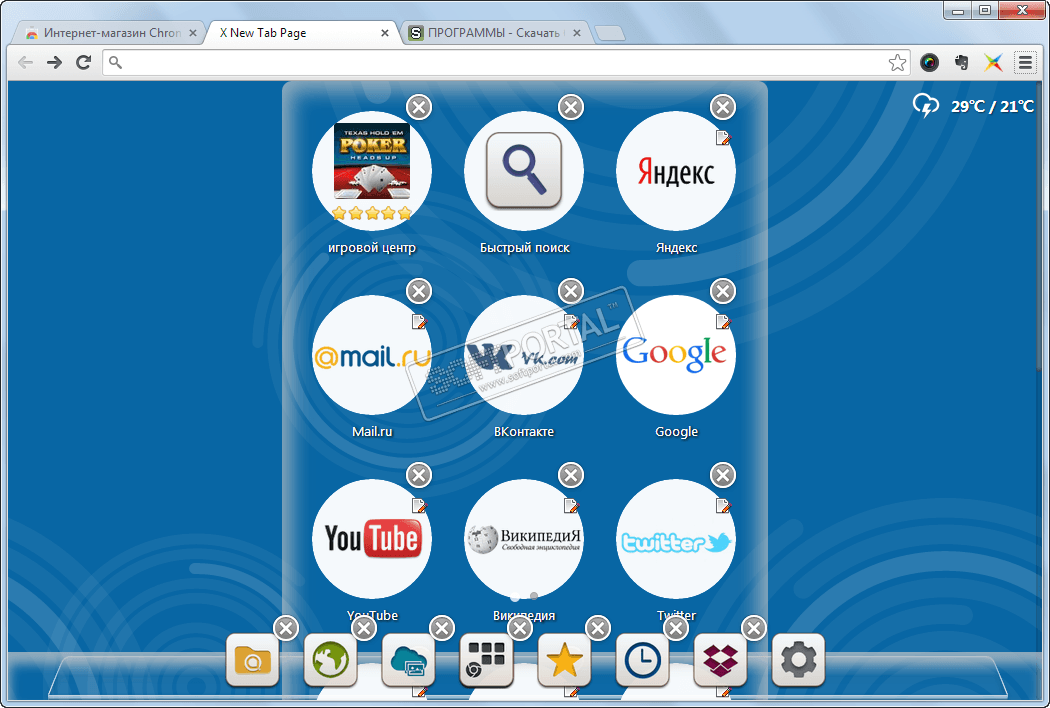The height and width of the screenshot is (708, 1050).
Task: Bookmark this page with the star
Action: [x=897, y=63]
